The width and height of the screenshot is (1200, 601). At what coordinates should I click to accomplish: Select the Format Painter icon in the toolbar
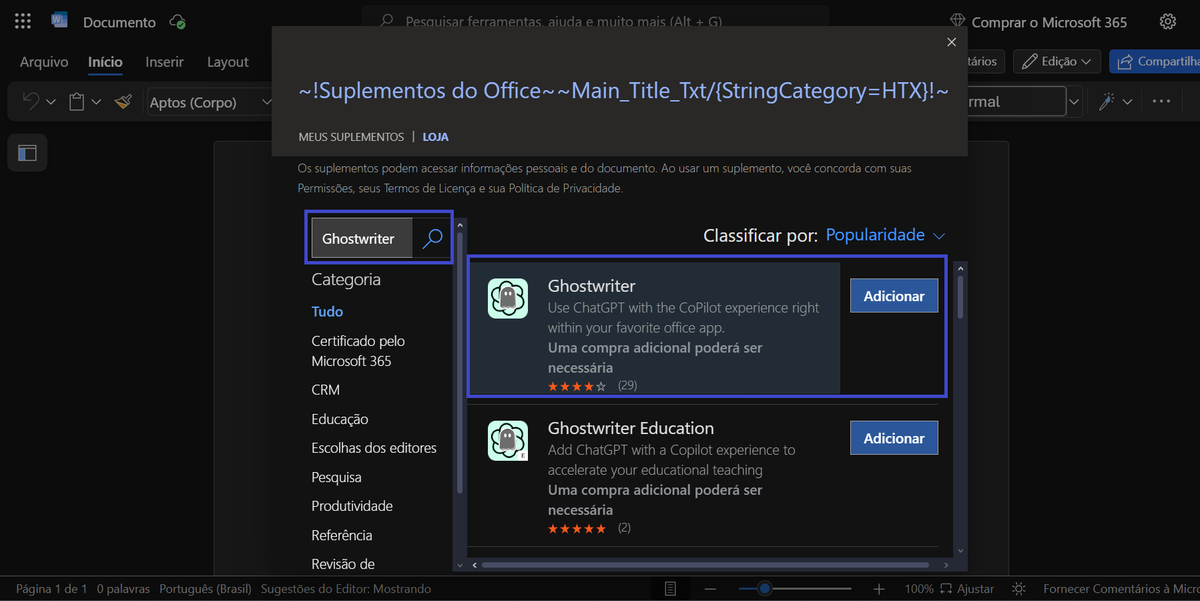[x=124, y=101]
